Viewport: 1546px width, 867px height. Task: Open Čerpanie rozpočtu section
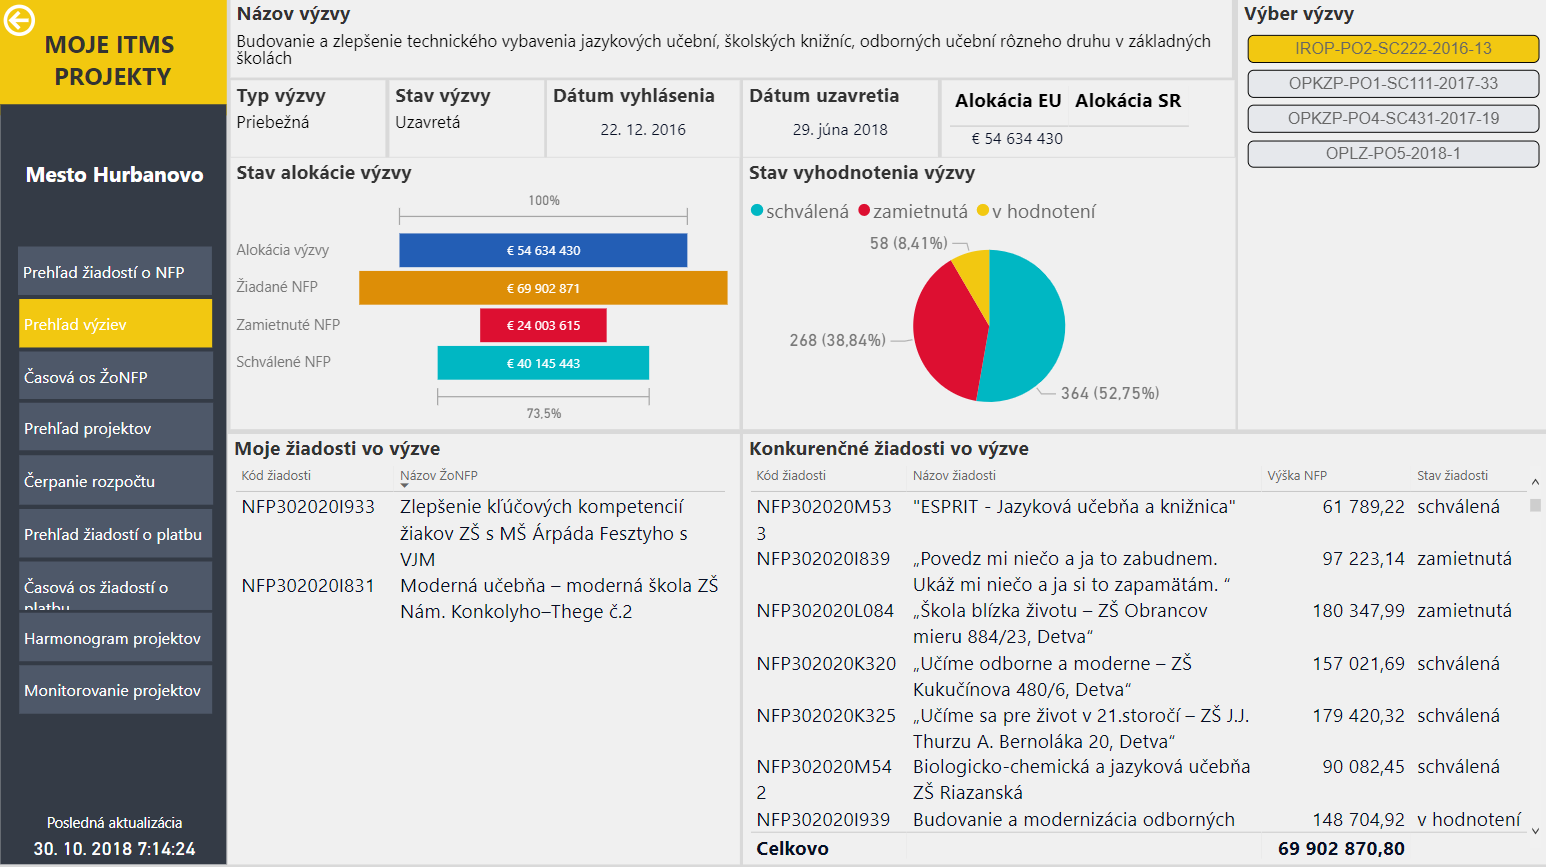pyautogui.click(x=115, y=481)
